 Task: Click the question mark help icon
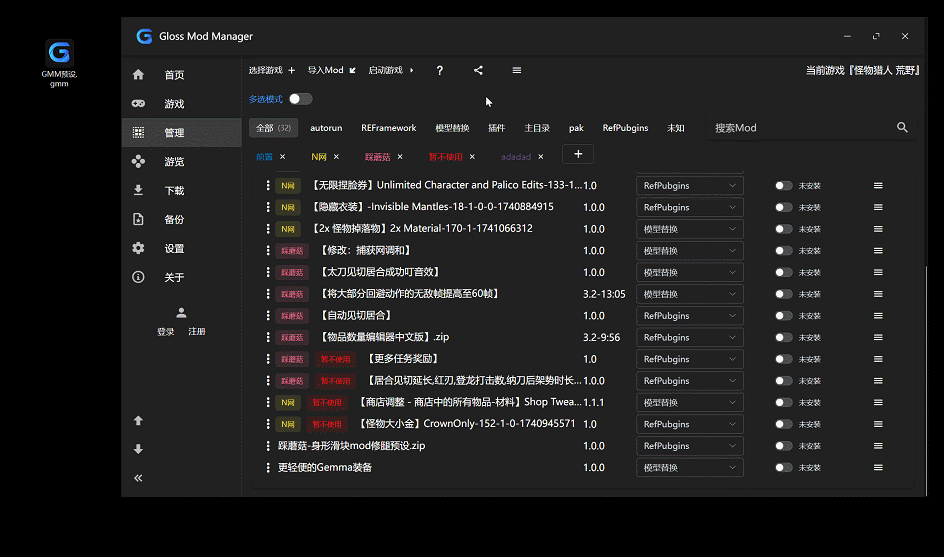coord(439,70)
